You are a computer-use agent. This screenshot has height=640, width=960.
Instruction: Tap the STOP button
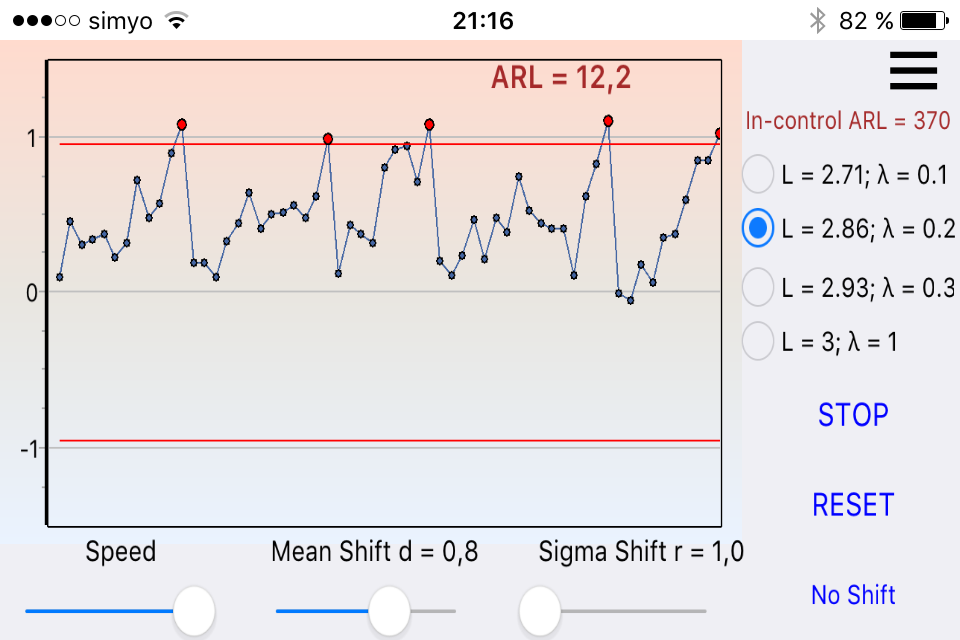point(853,415)
